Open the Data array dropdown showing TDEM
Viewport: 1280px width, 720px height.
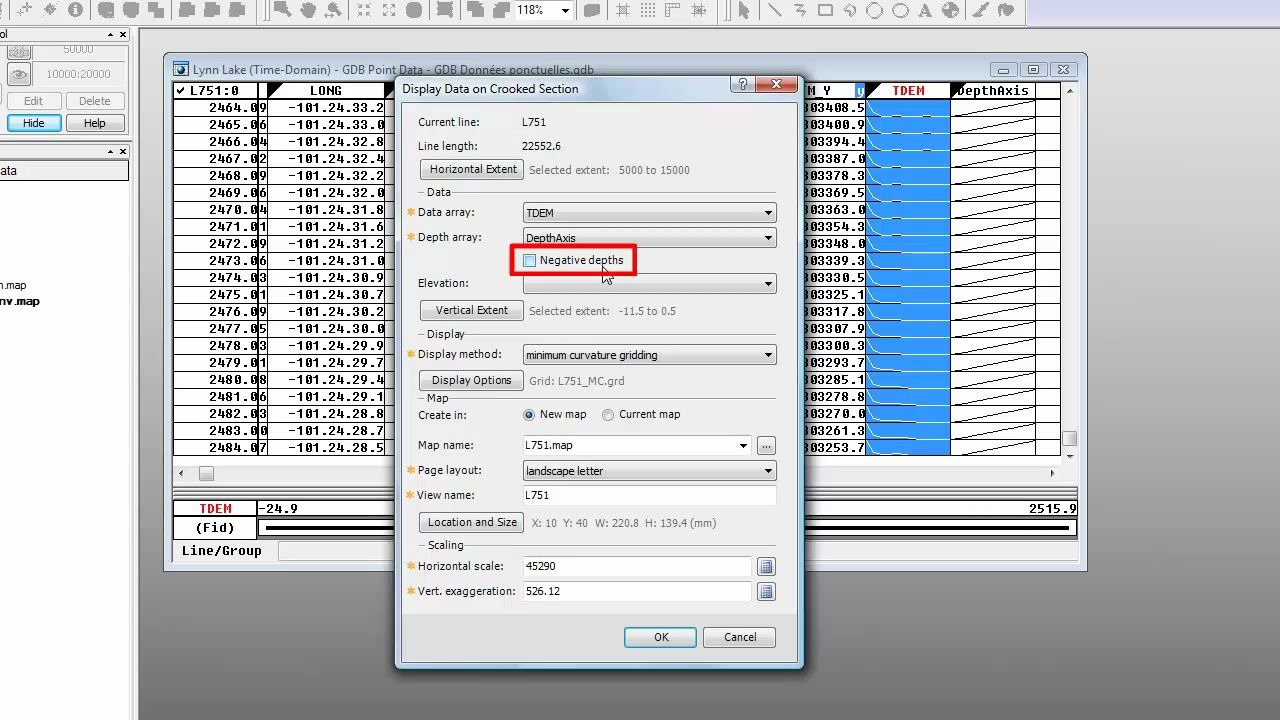[650, 213]
